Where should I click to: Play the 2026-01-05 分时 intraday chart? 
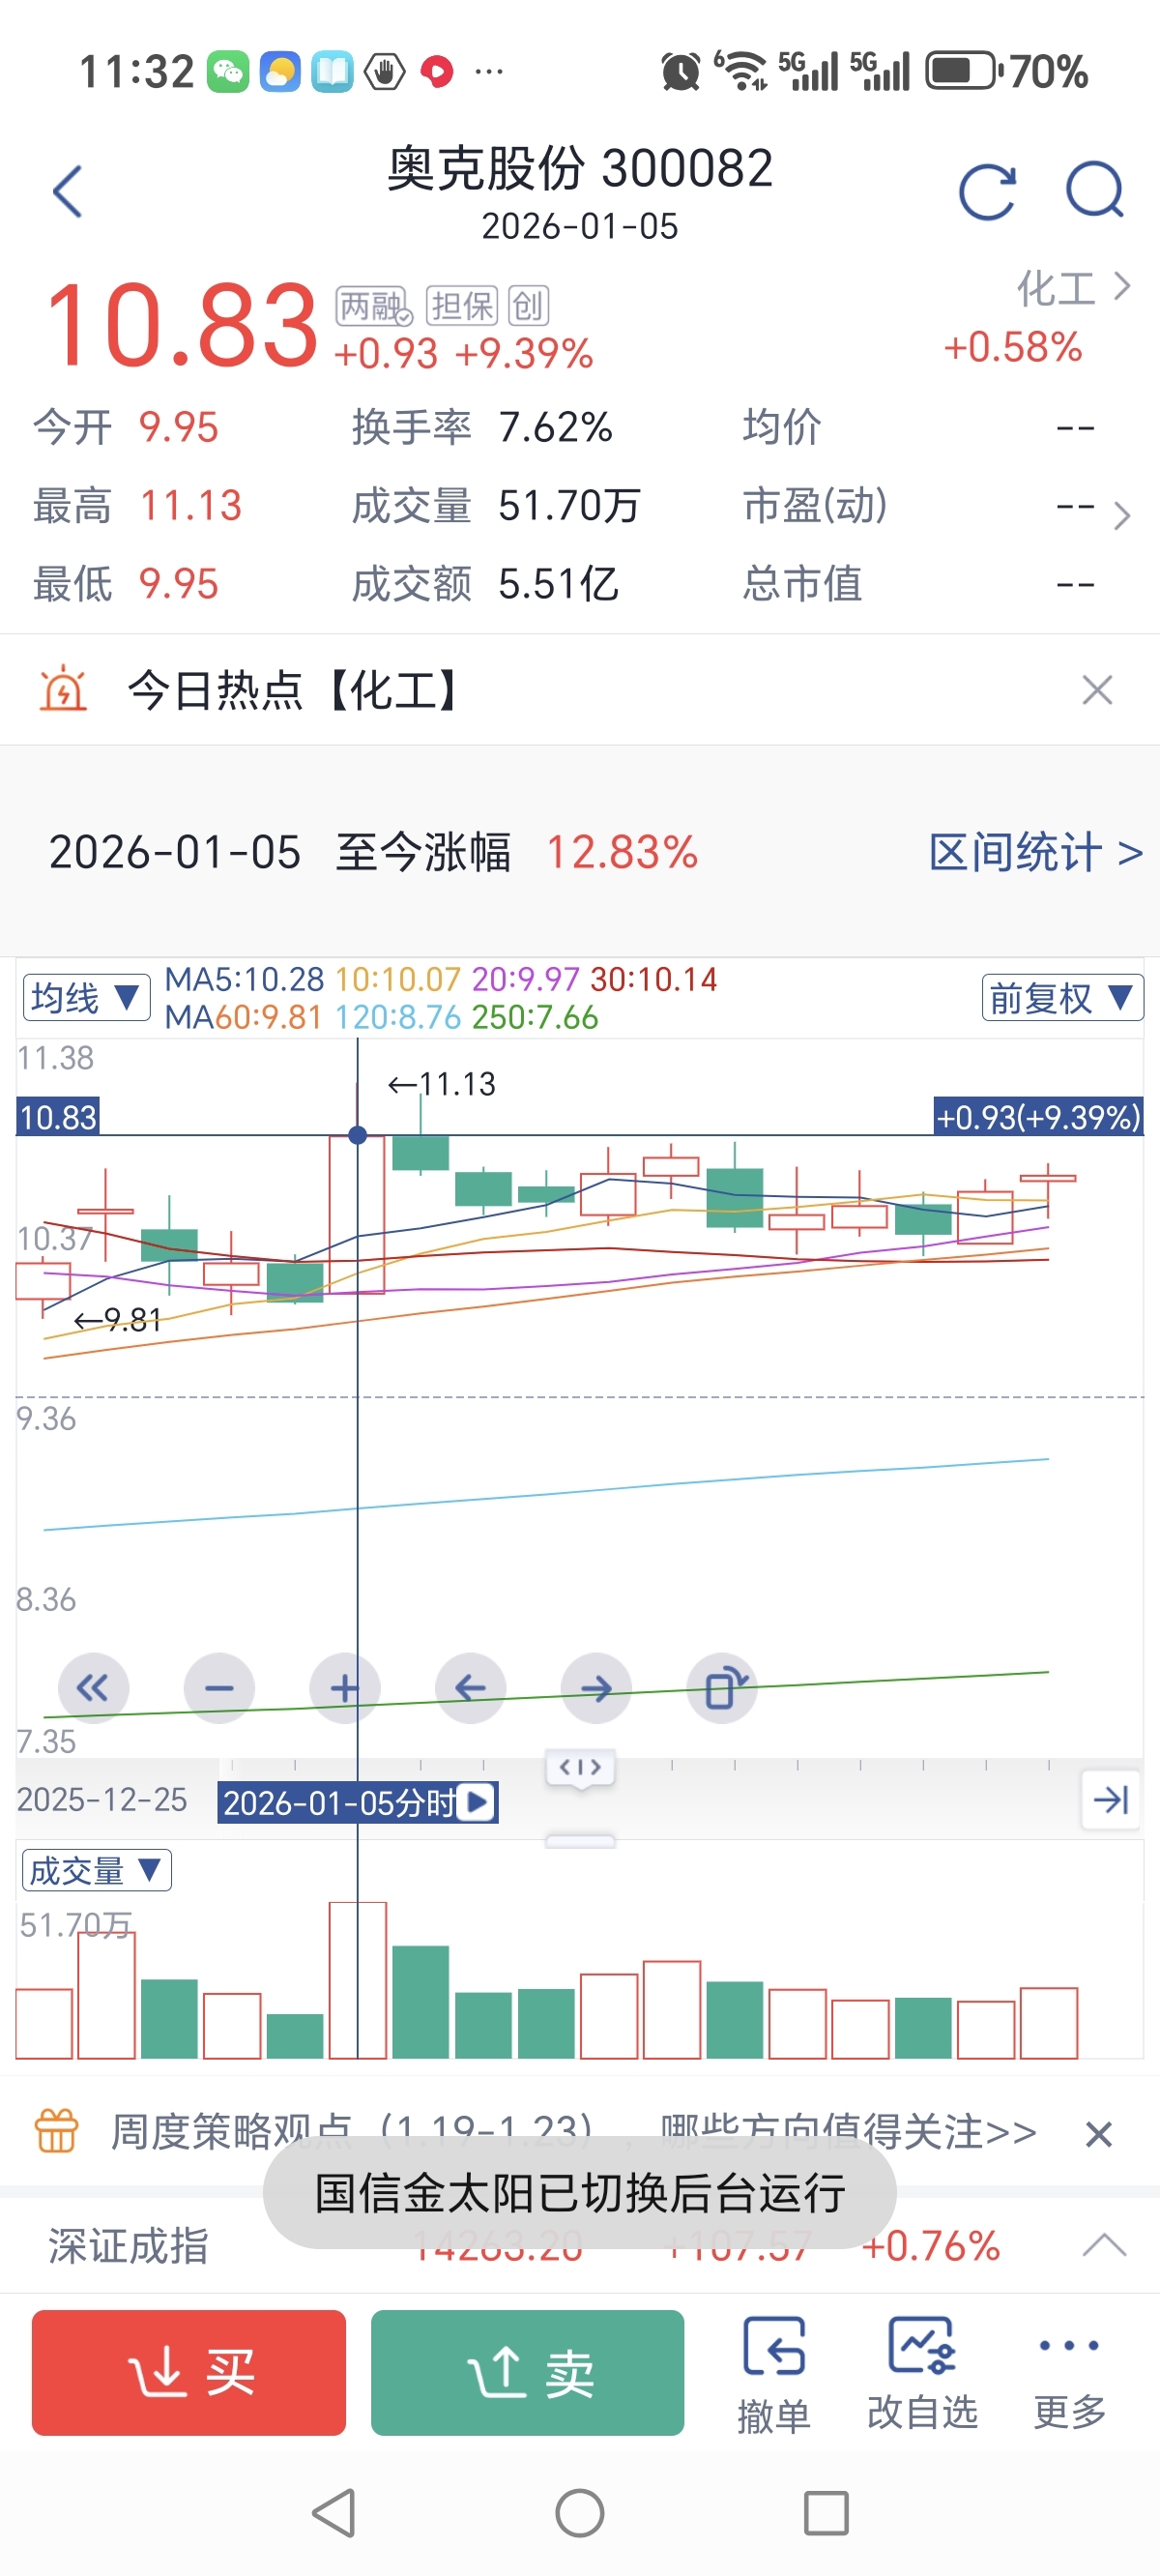[478, 1802]
